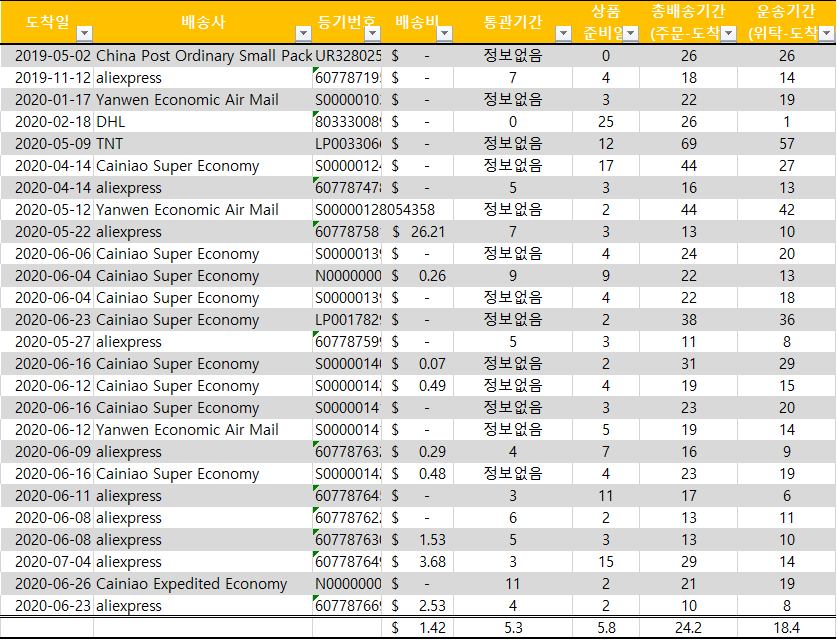Select customs period value 11
Screen dimensions: 837x640
(x=513, y=584)
